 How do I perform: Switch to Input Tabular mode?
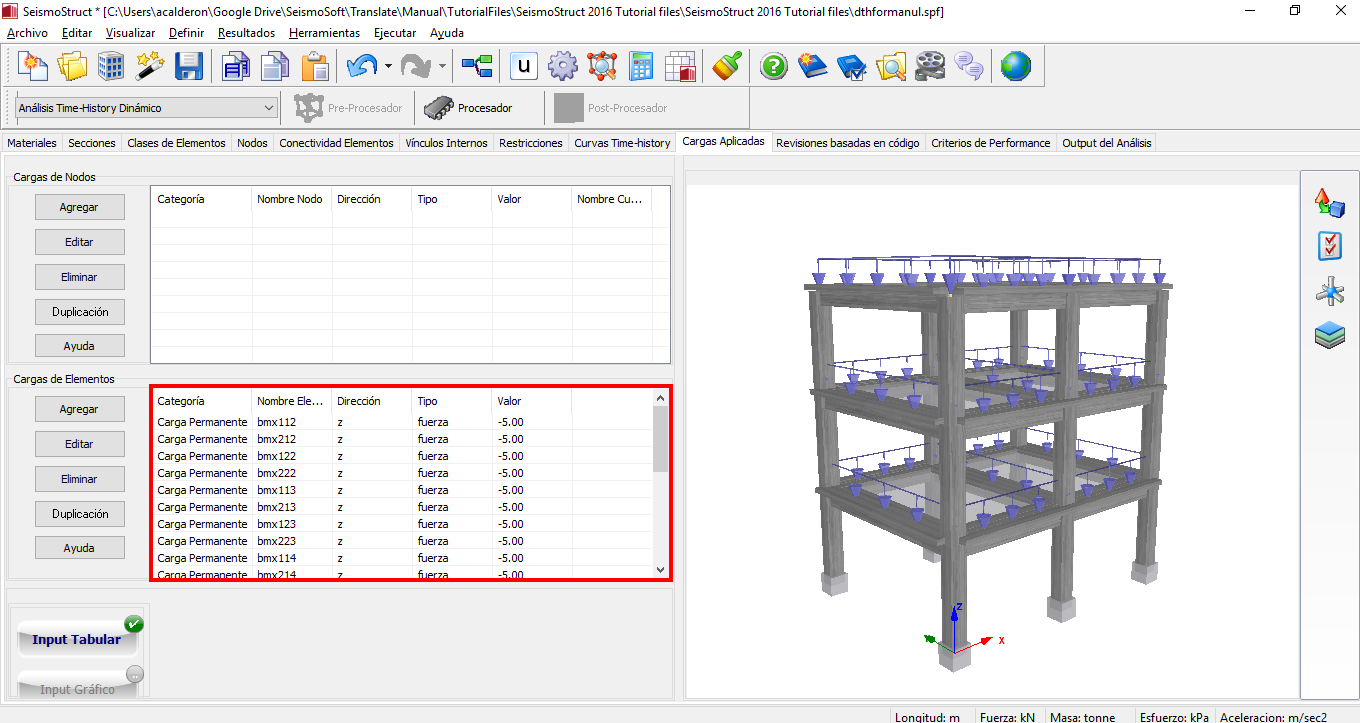pos(77,639)
